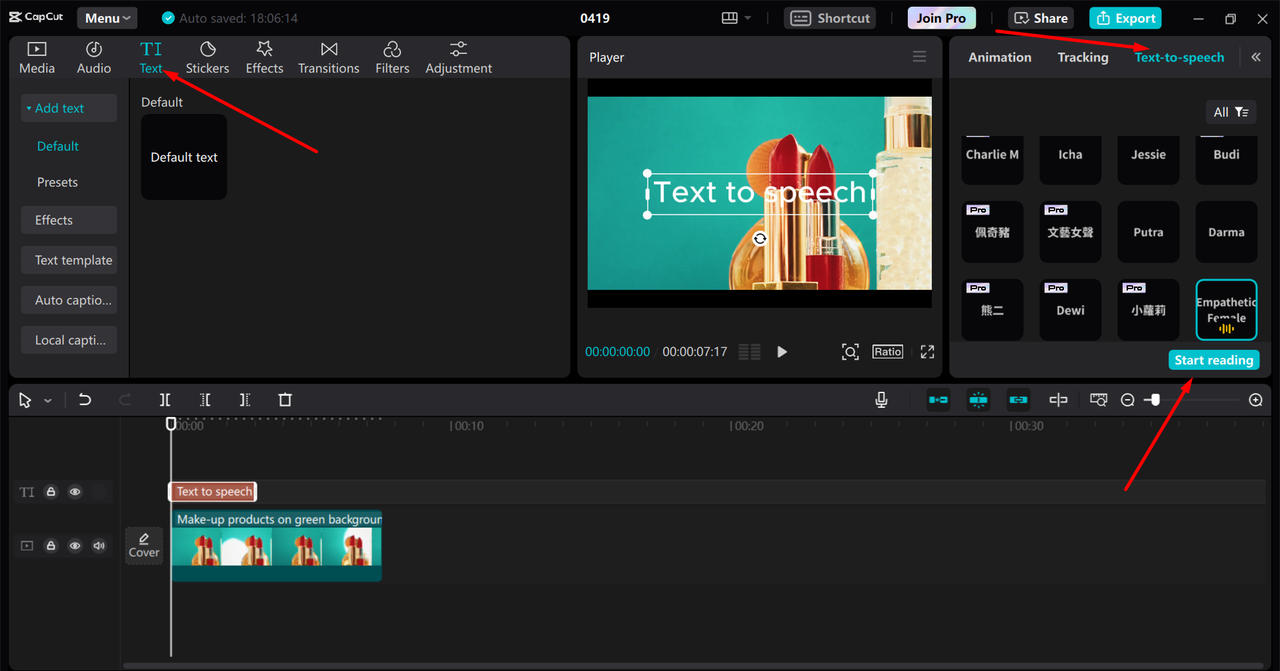Select the Default text thumbnail

(184, 157)
